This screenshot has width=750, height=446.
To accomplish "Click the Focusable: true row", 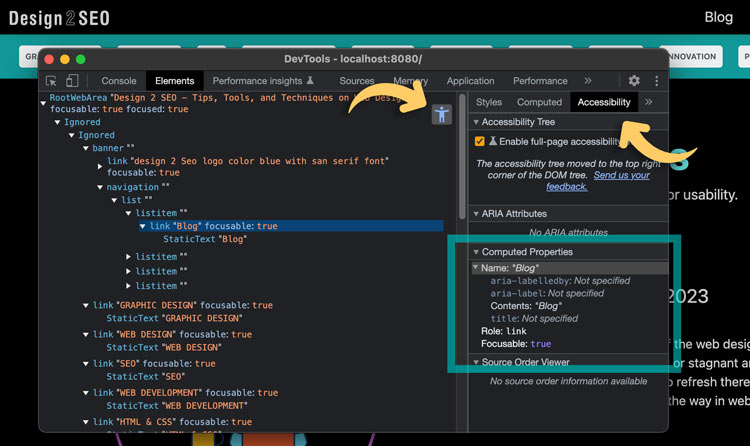I will [x=516, y=344].
